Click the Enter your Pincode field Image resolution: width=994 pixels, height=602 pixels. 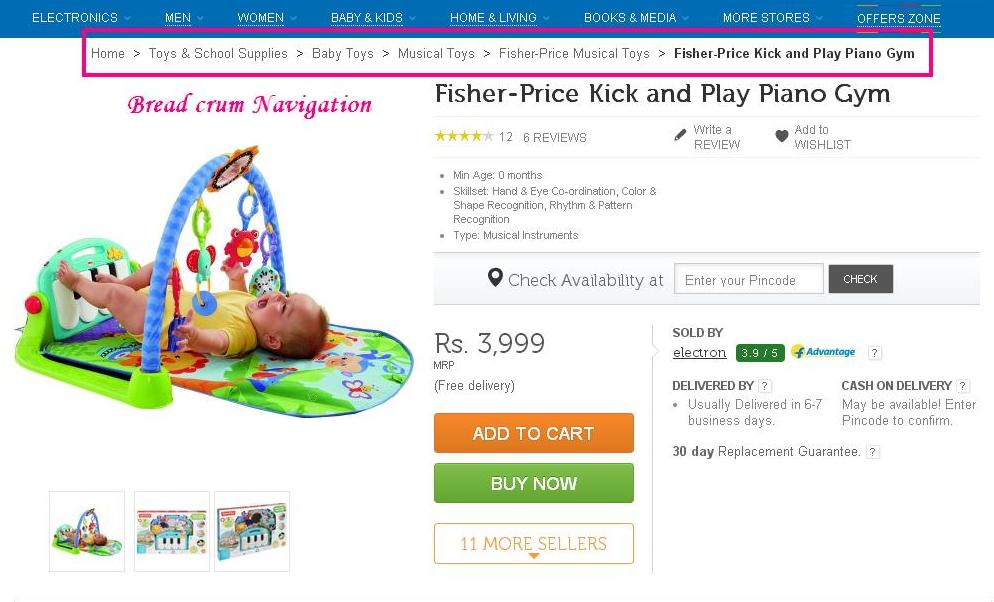[x=749, y=279]
